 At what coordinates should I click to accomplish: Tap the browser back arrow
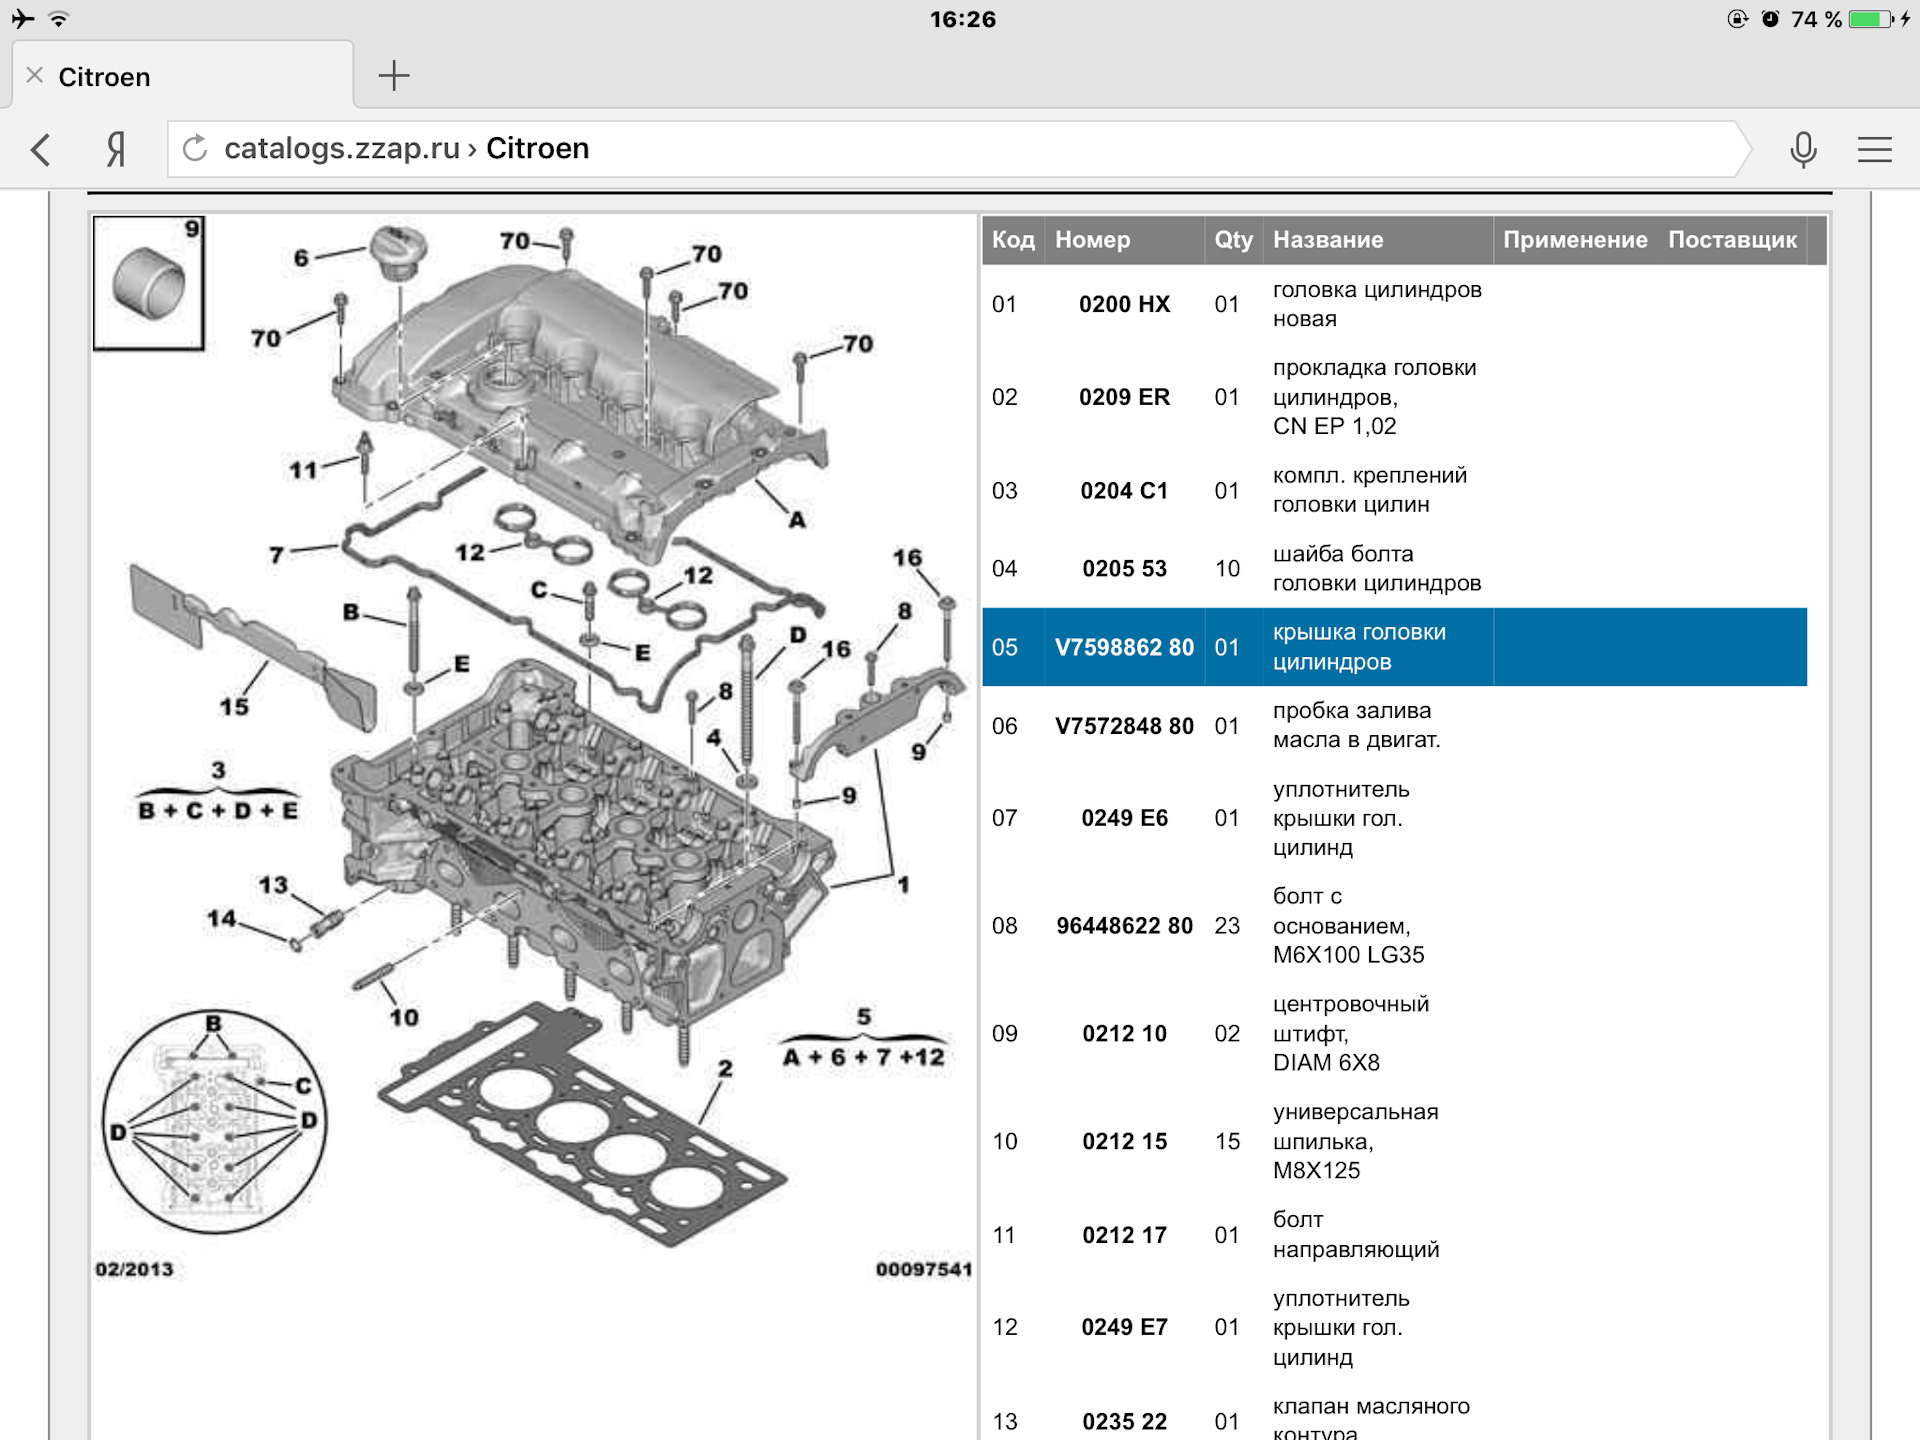pos(41,150)
